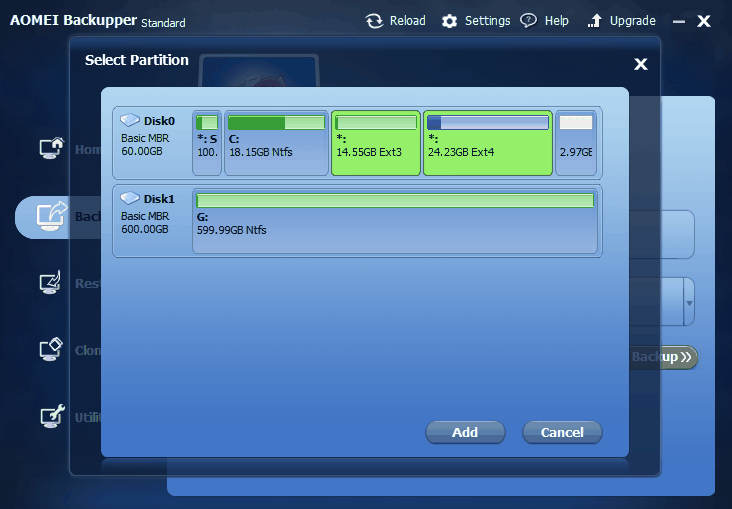Open the Utilities sidebar icon
The width and height of the screenshot is (732, 509).
(52, 417)
